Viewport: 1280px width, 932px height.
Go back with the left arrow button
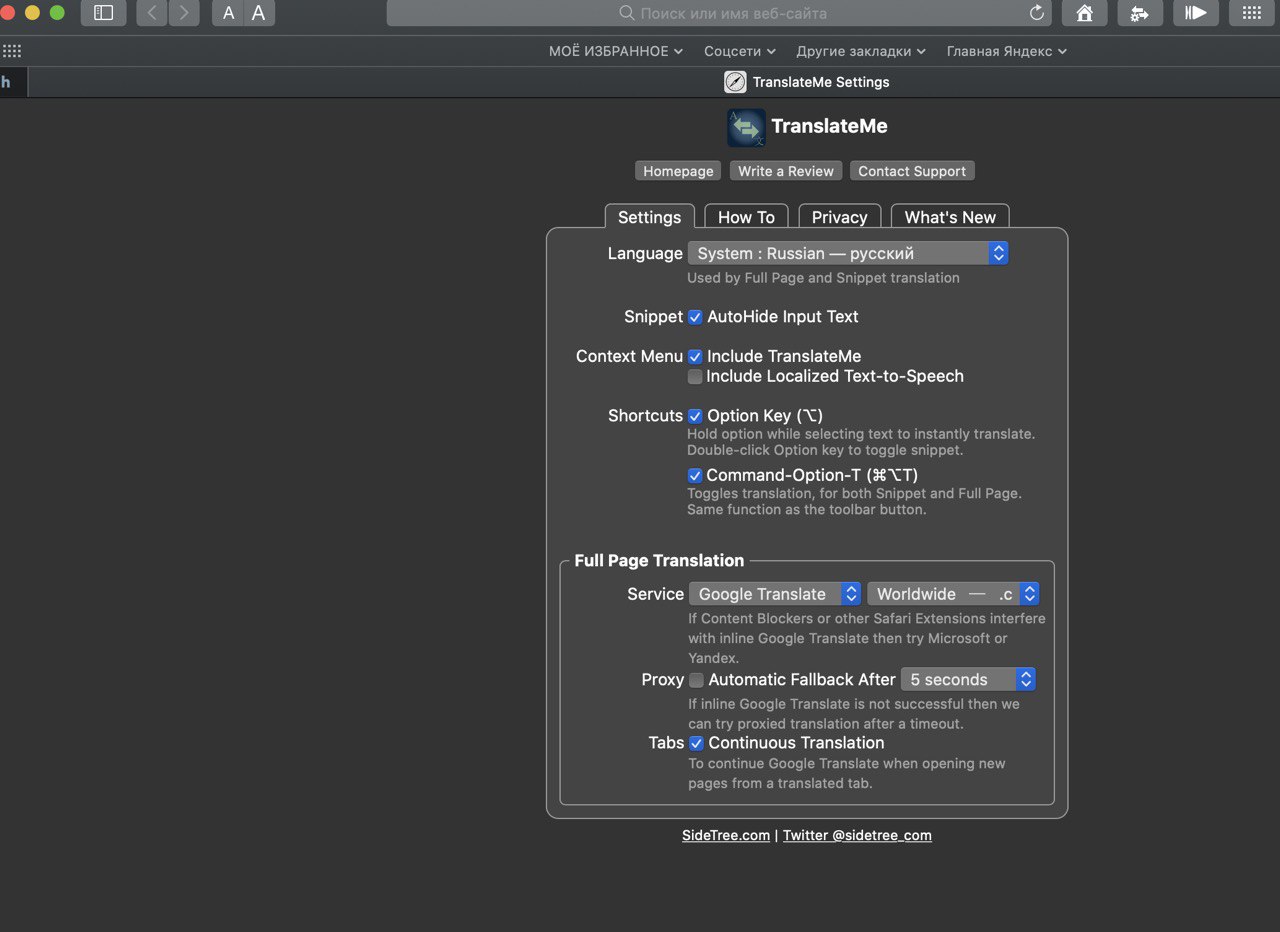[x=151, y=13]
